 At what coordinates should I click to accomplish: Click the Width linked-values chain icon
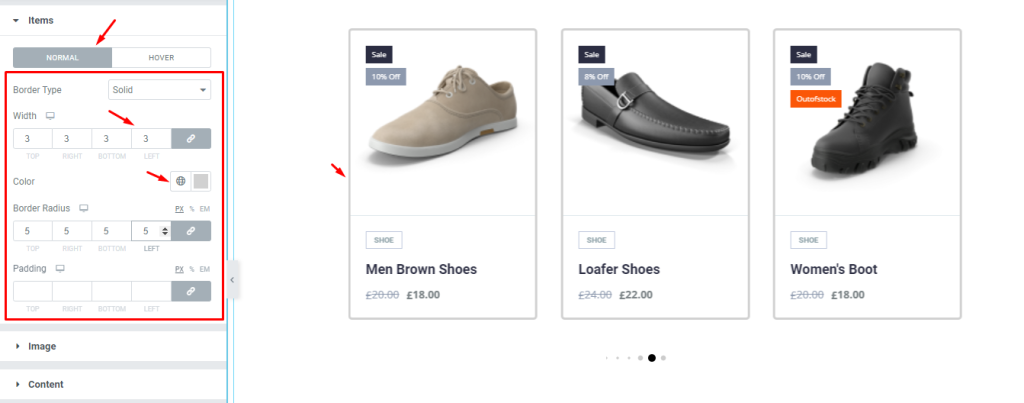tap(191, 138)
